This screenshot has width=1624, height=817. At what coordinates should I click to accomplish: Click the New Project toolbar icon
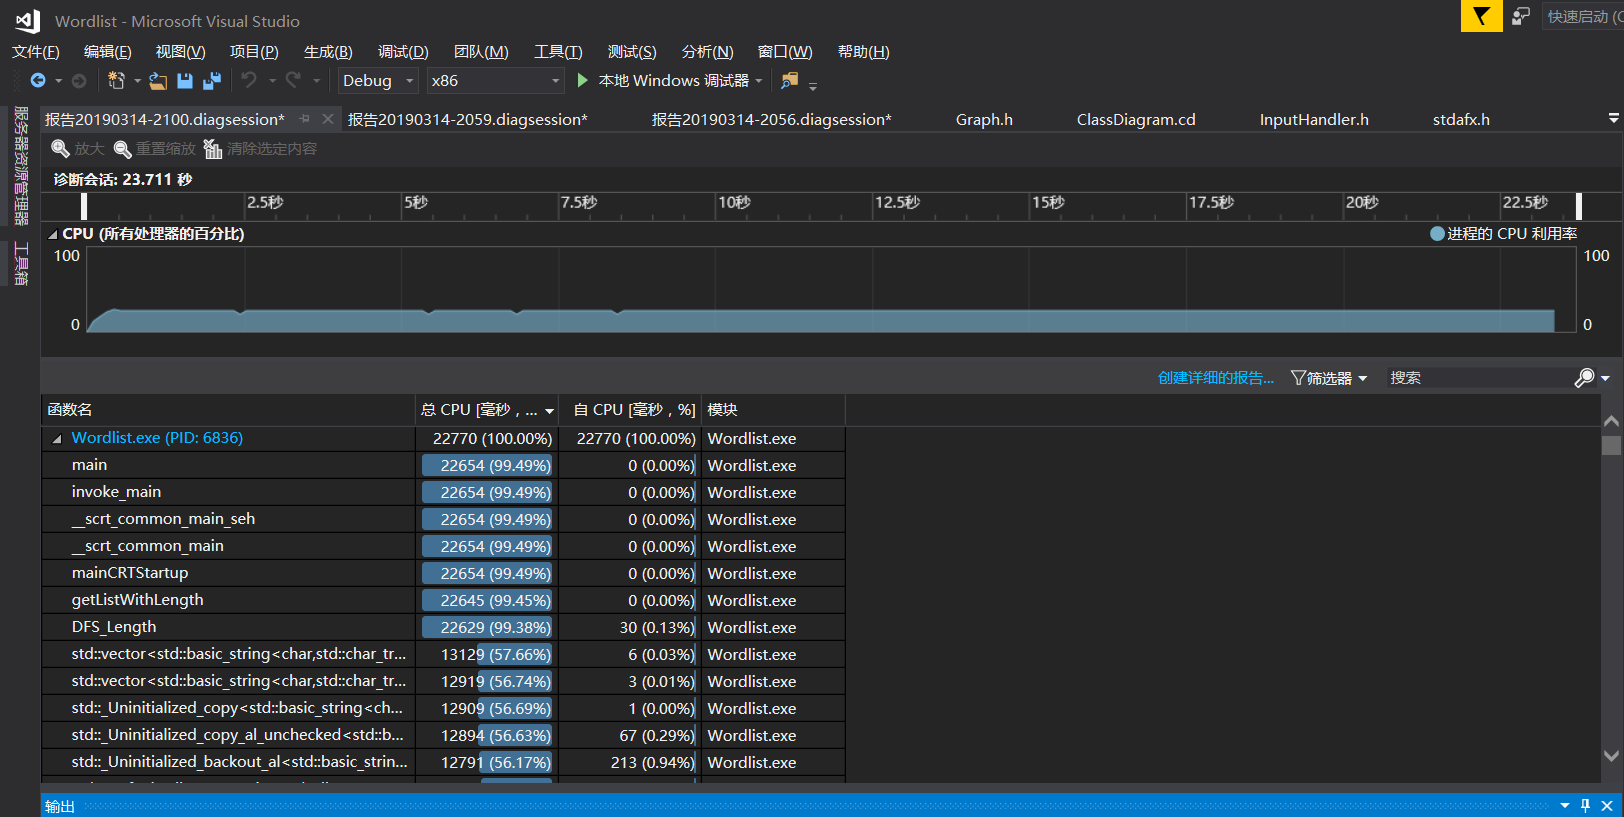(117, 80)
